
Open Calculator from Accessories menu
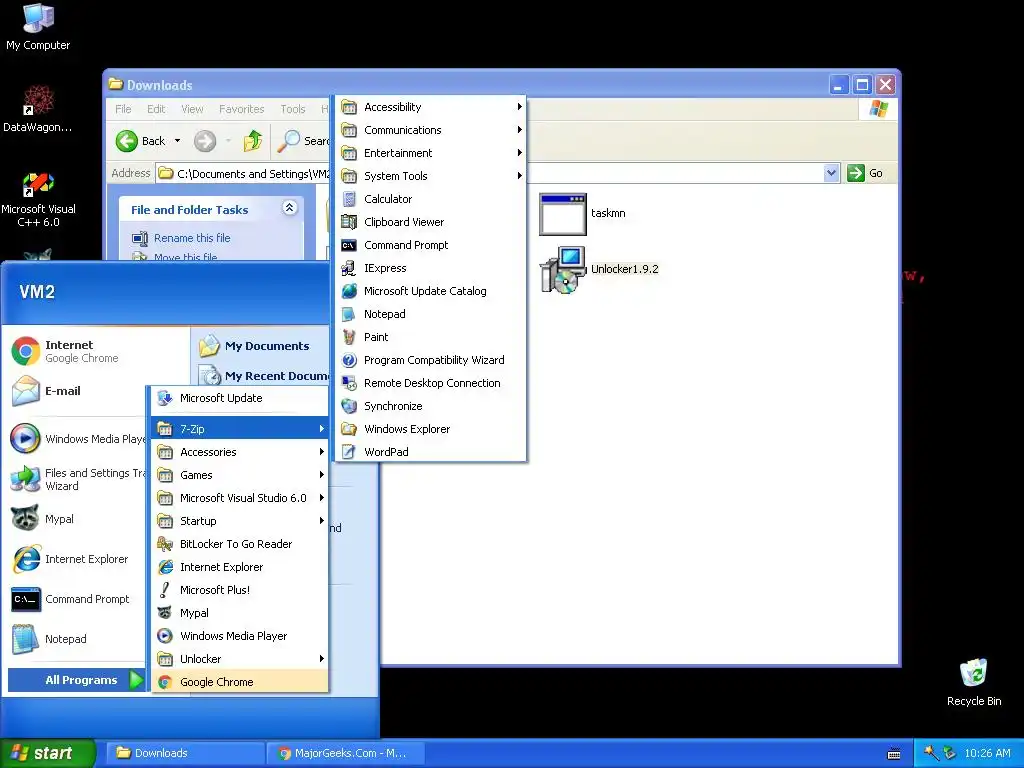(x=430, y=199)
